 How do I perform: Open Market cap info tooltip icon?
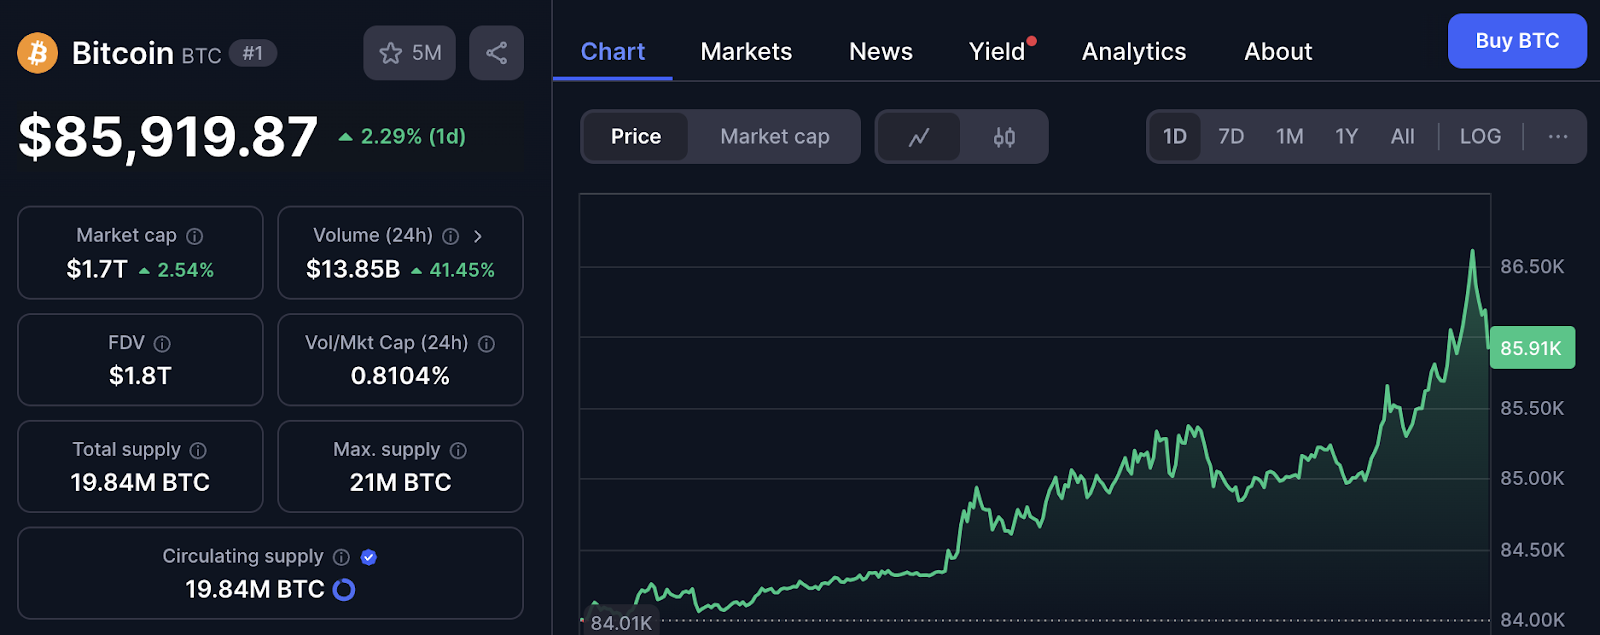click(195, 236)
